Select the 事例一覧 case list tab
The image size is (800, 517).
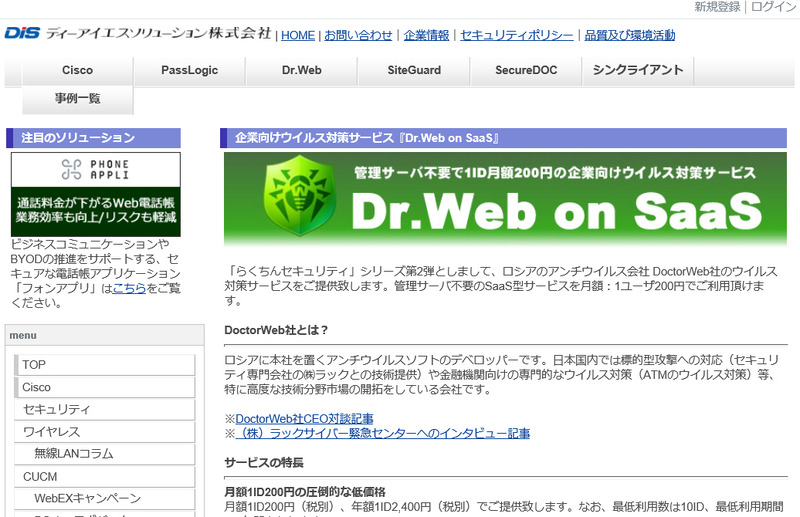77,99
